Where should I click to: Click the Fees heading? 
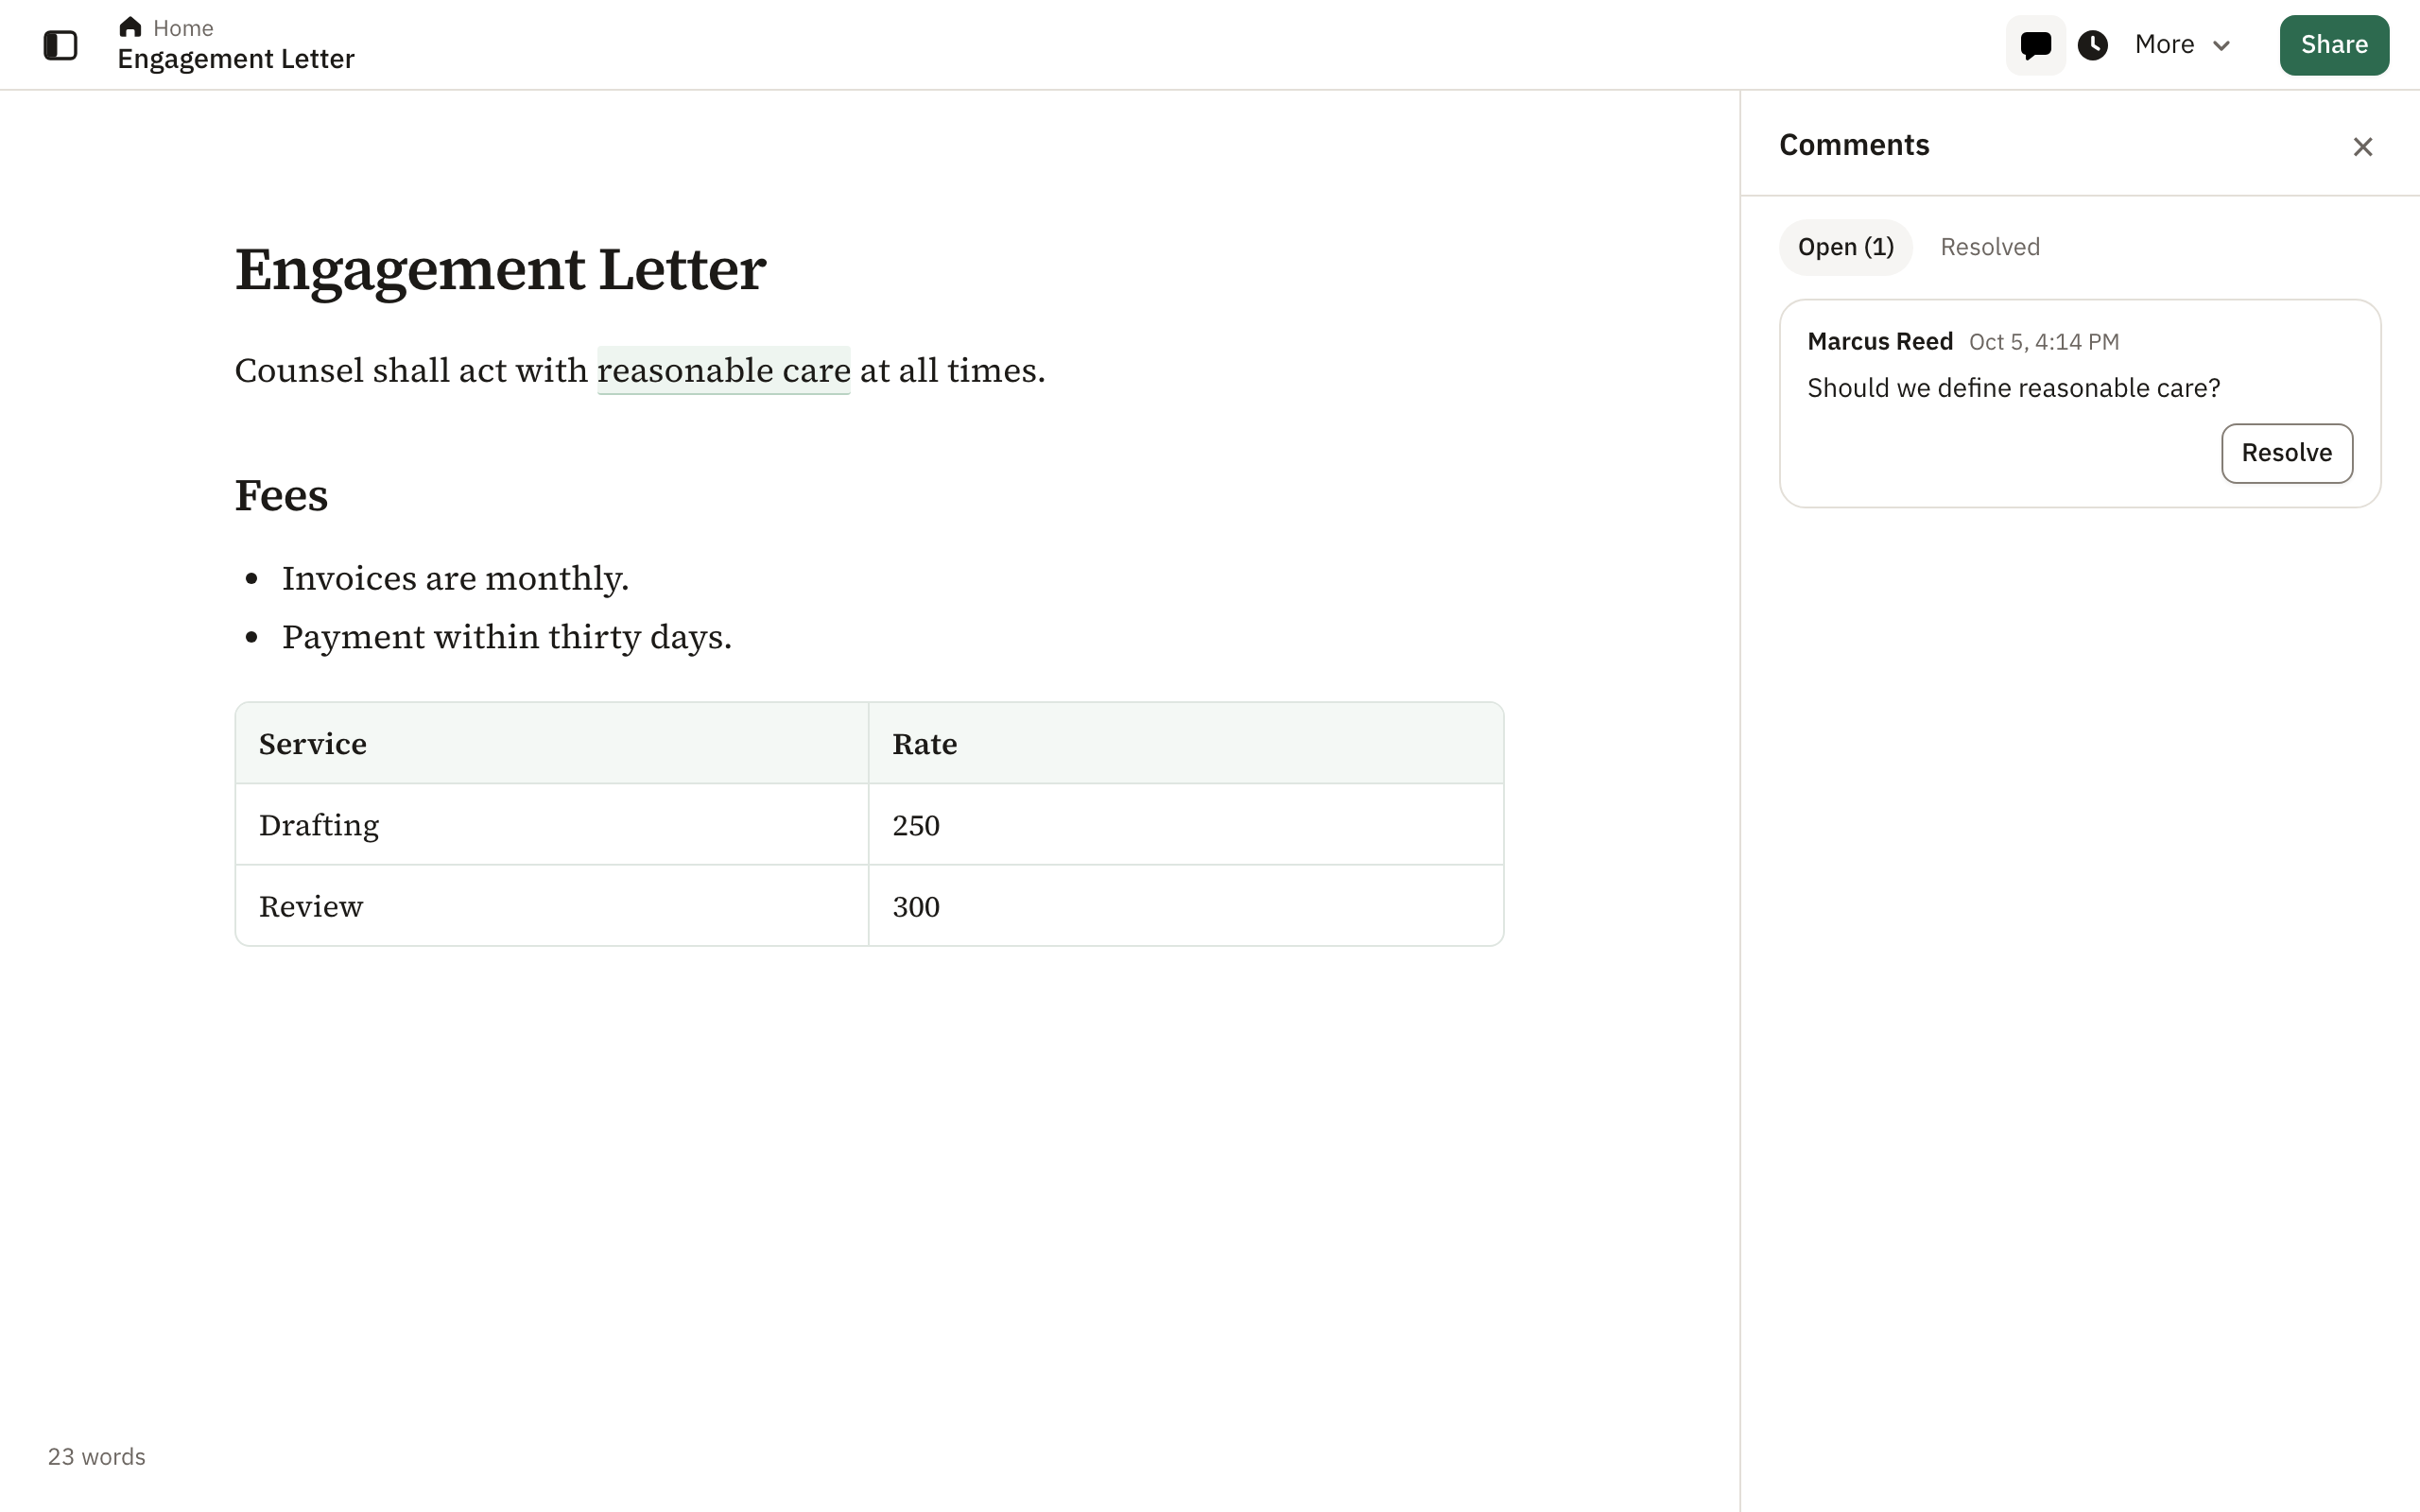point(281,495)
